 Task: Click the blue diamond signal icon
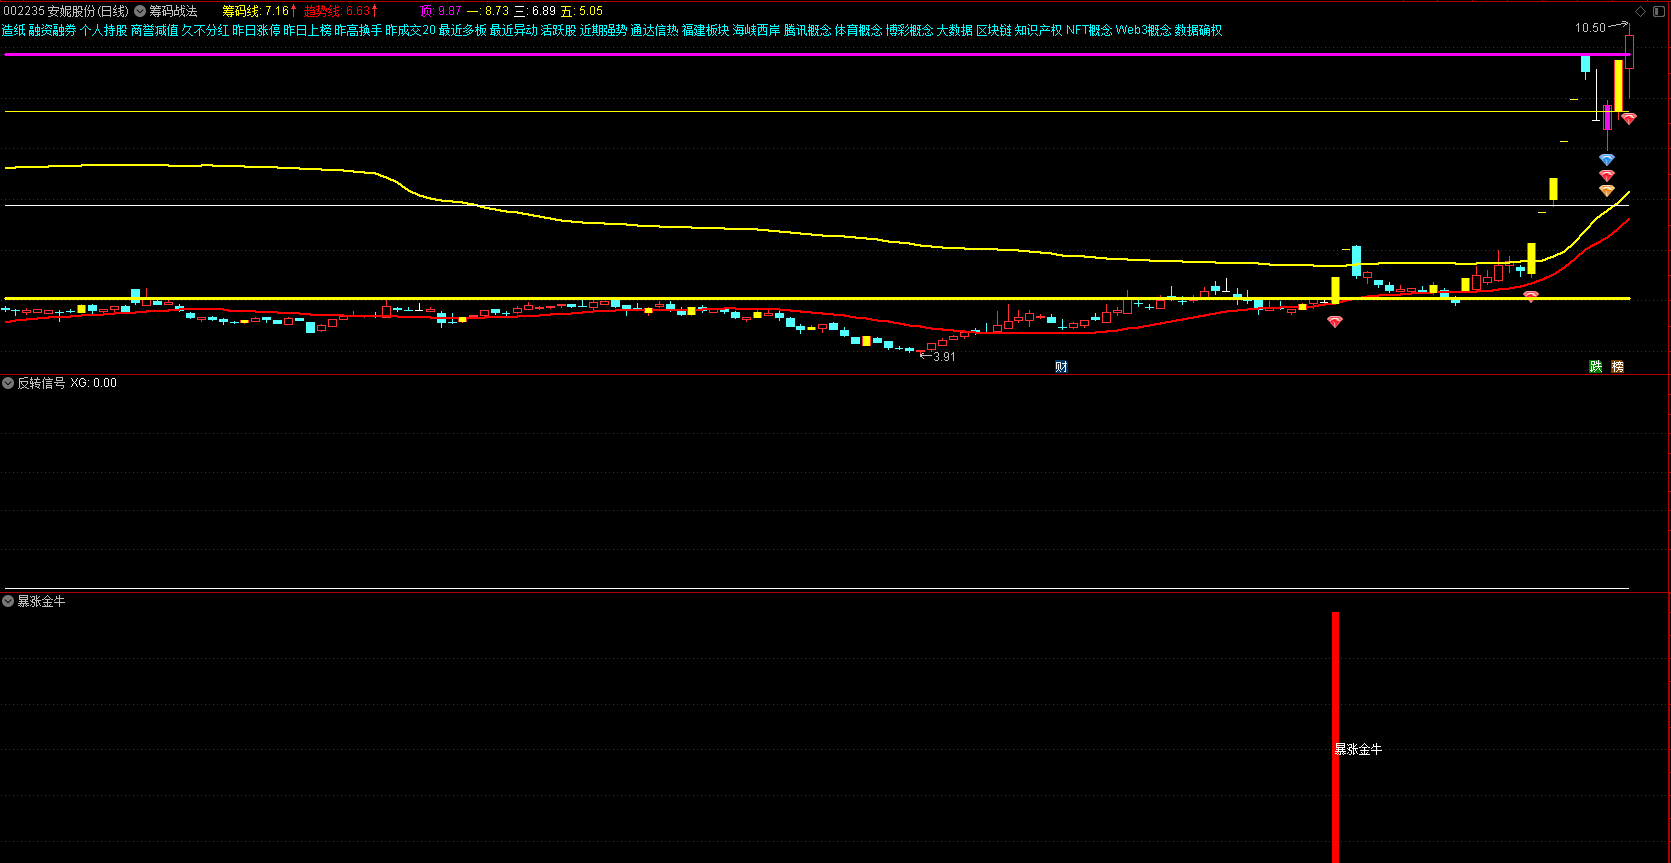(1607, 160)
